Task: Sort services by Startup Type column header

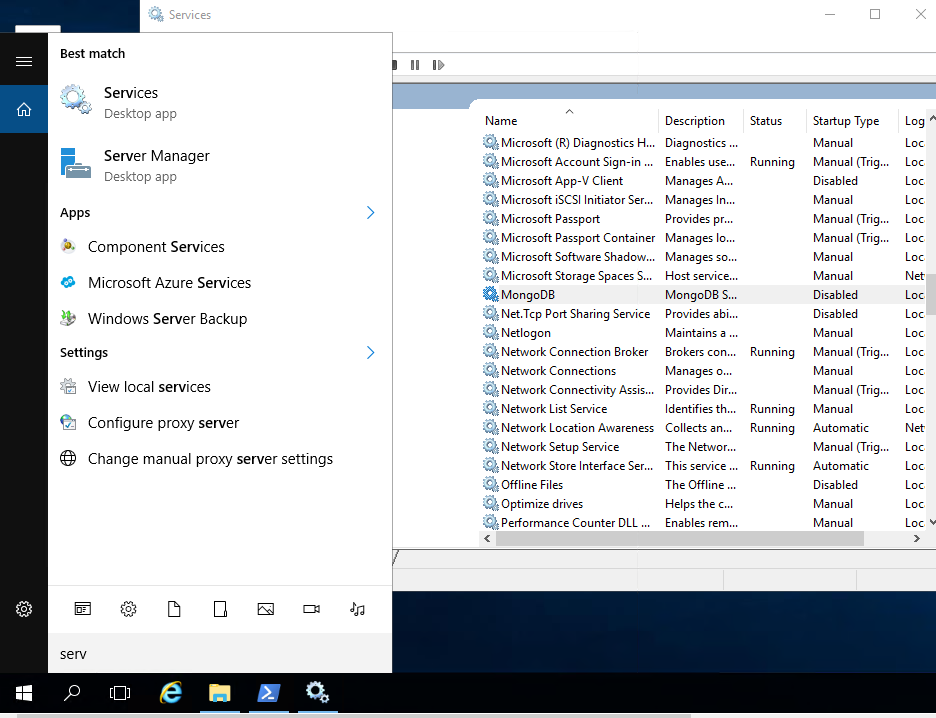Action: tap(852, 121)
